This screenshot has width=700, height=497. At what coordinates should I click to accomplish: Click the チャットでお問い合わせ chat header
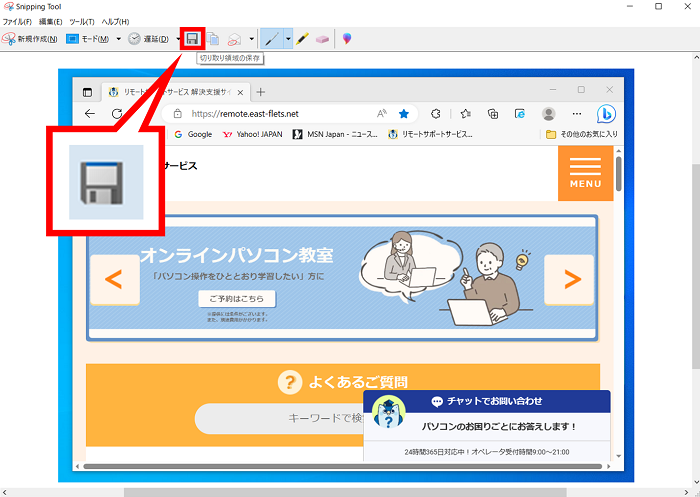(x=487, y=401)
